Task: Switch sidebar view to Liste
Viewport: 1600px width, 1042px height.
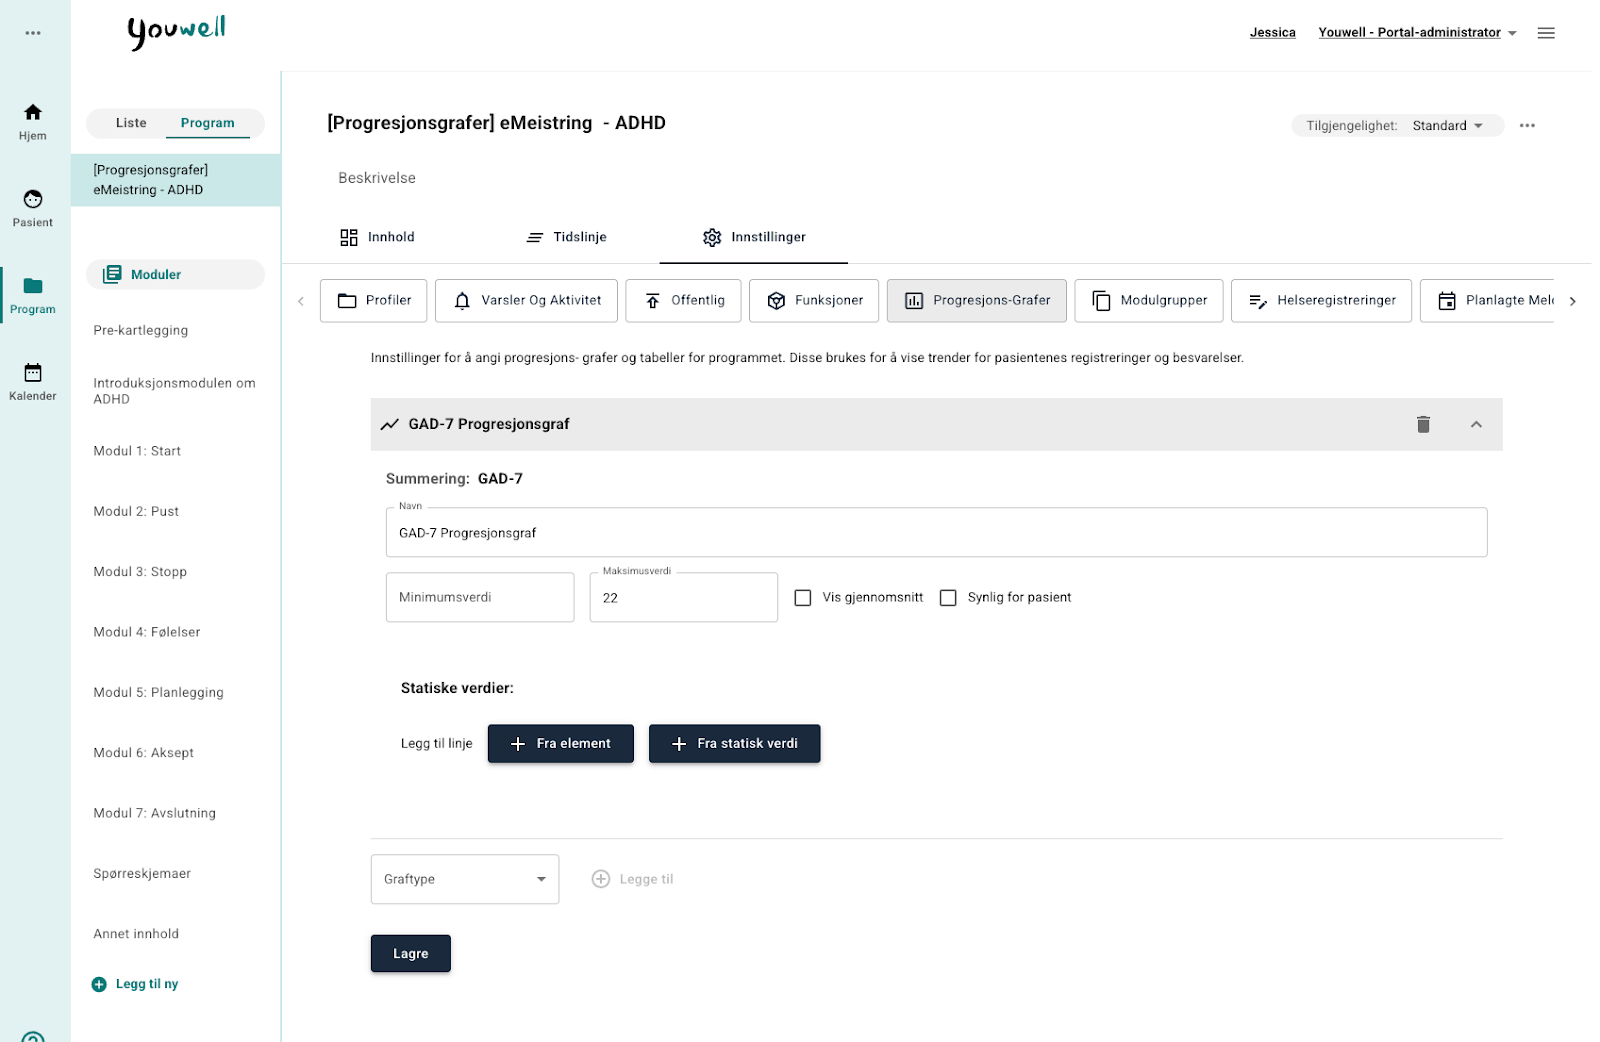Action: pyautogui.click(x=131, y=123)
